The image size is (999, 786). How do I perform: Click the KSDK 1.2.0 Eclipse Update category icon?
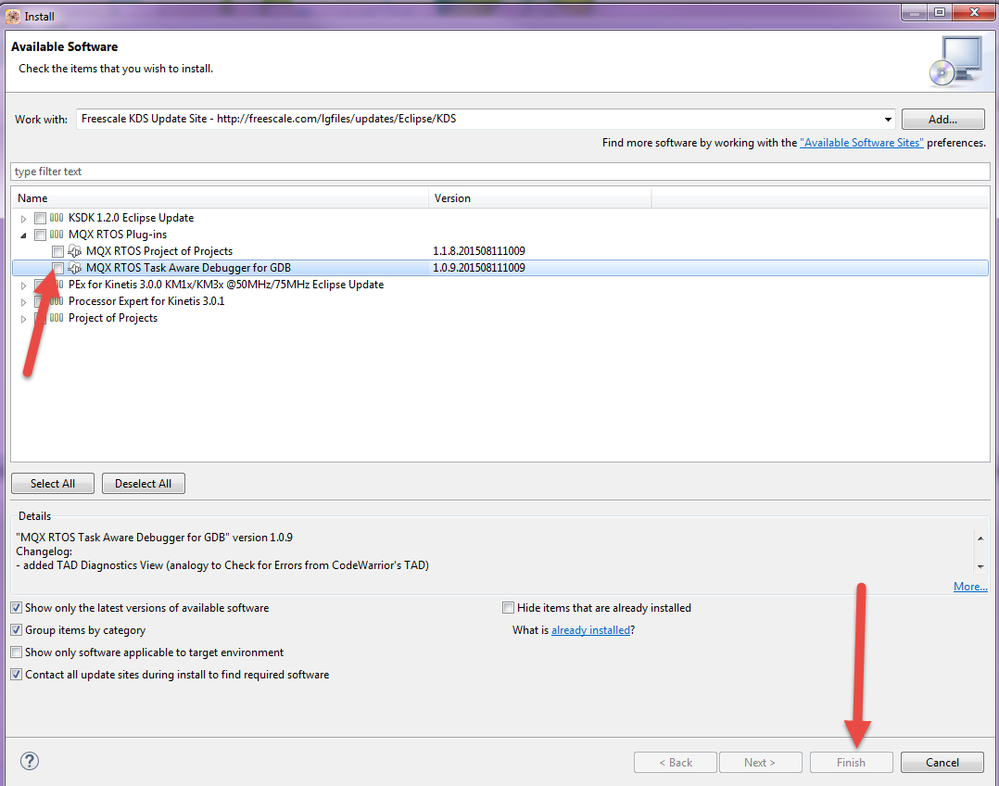(x=57, y=218)
